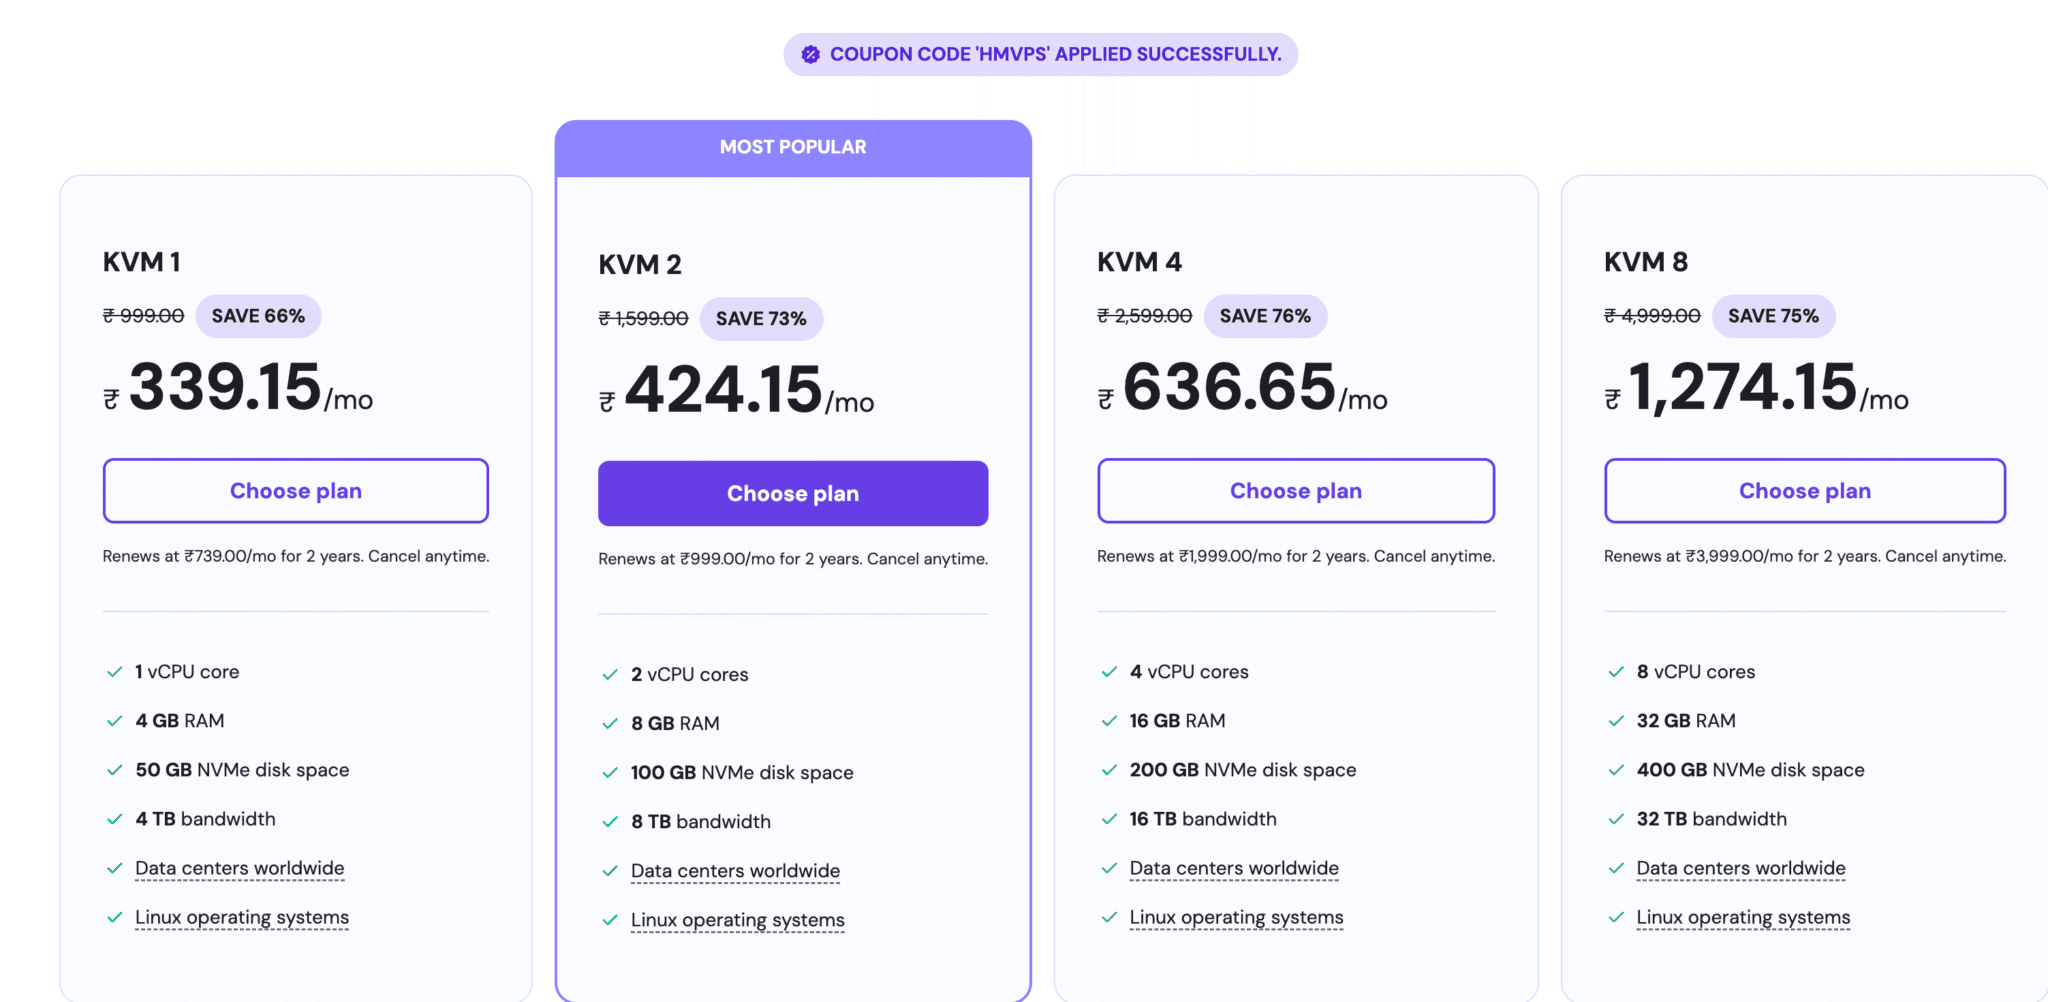Click the strikethrough ₹4,999.00 price on KVM 8
2048x1002 pixels.
pyautogui.click(x=1652, y=315)
